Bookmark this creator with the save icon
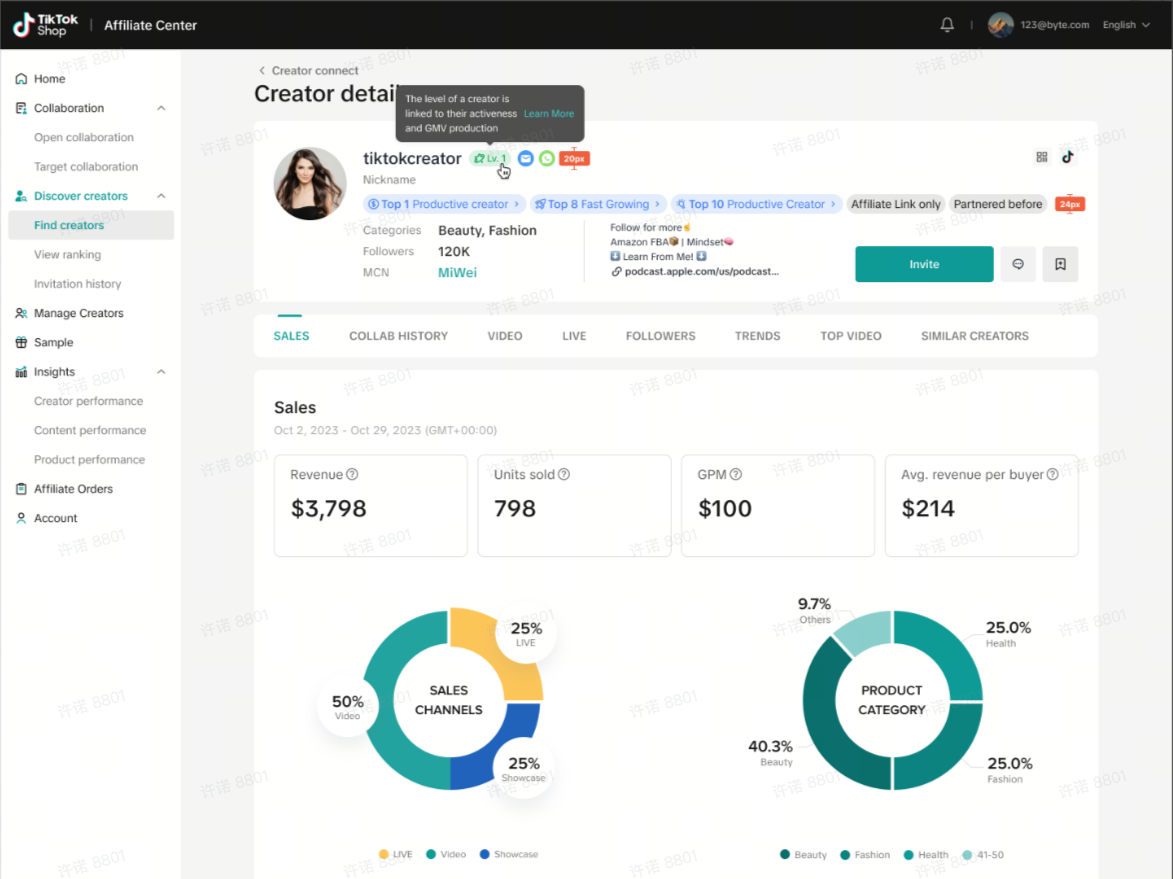The height and width of the screenshot is (879, 1173). tap(1060, 264)
